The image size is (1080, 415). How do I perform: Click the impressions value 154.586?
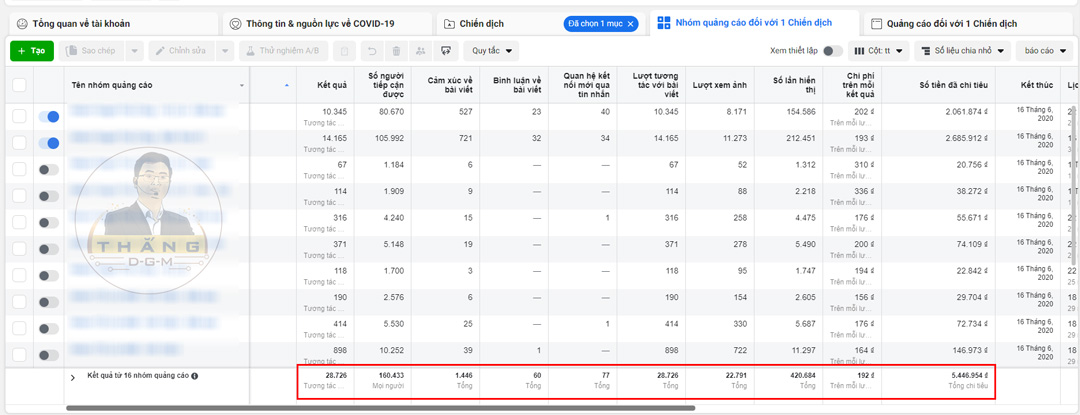(x=800, y=111)
